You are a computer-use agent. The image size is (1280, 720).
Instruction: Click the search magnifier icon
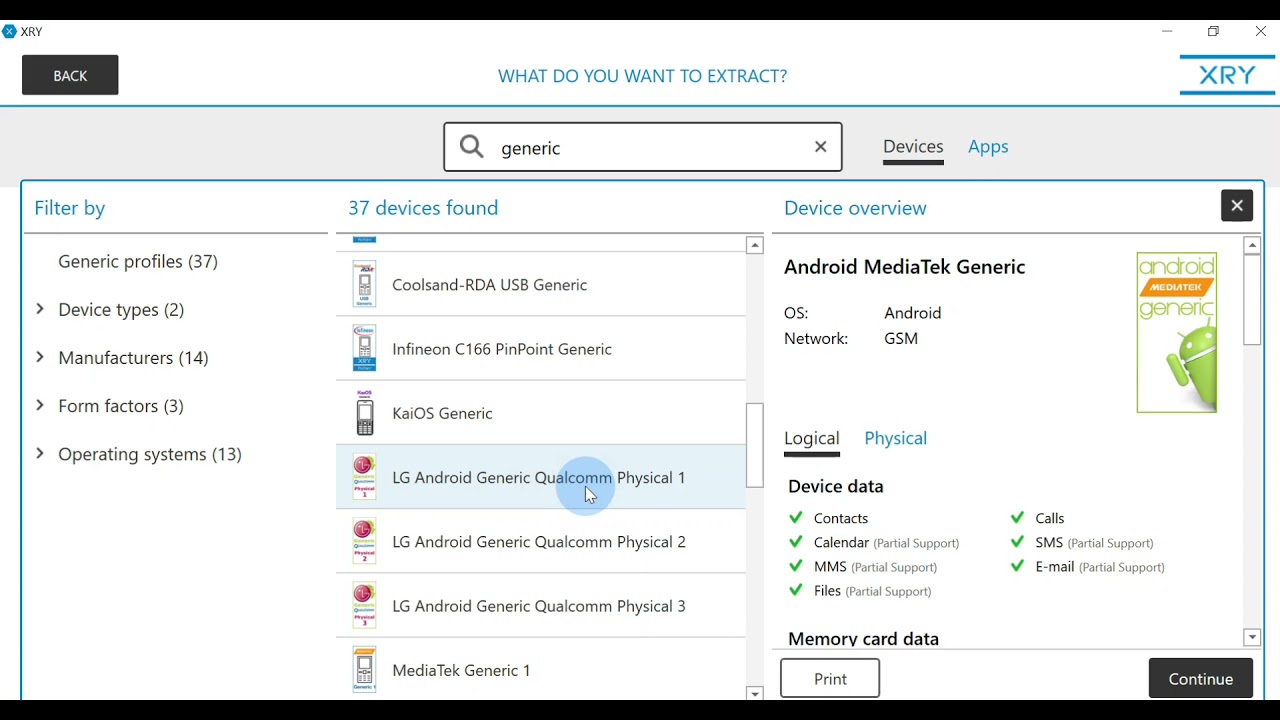472,147
